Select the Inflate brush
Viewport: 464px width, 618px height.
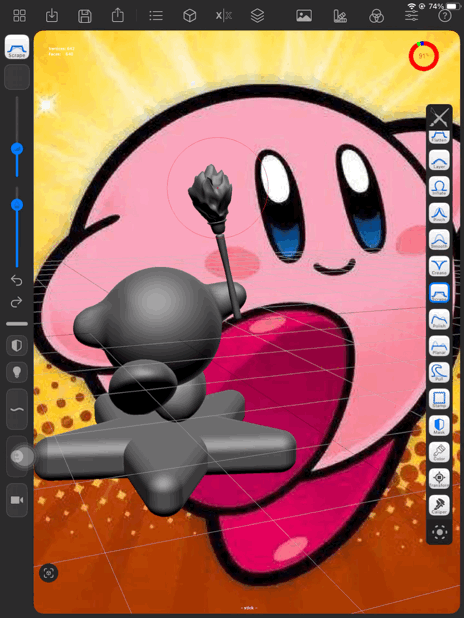(439, 186)
